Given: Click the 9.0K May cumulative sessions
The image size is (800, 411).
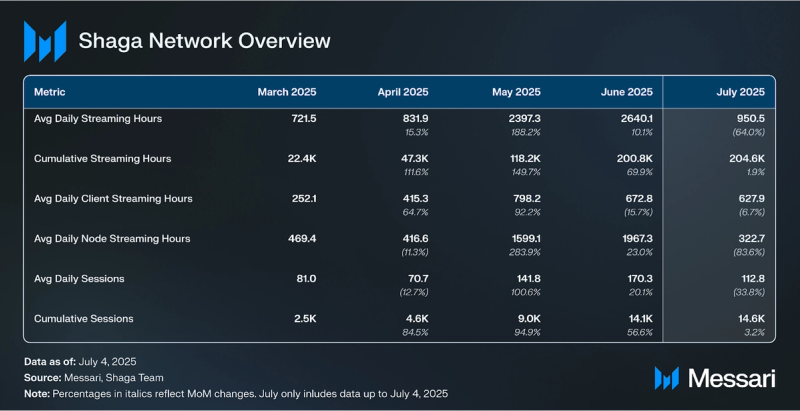Looking at the screenshot, I should [x=530, y=319].
